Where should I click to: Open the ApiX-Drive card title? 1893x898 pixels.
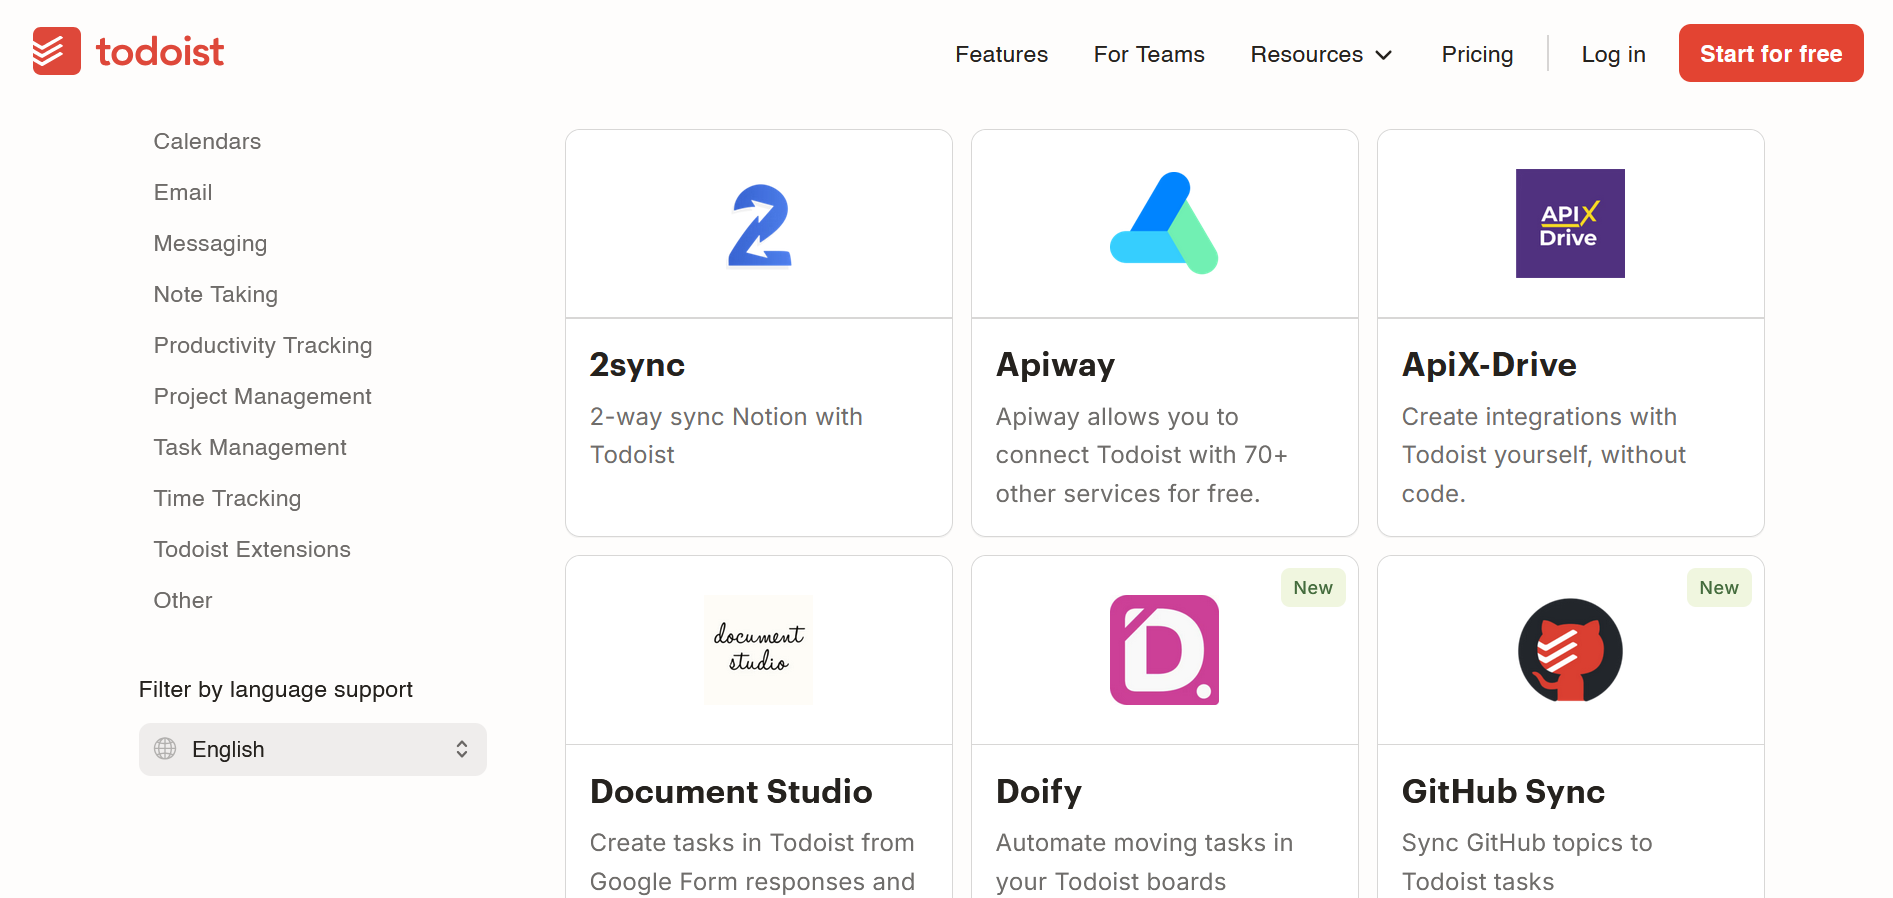click(x=1489, y=365)
